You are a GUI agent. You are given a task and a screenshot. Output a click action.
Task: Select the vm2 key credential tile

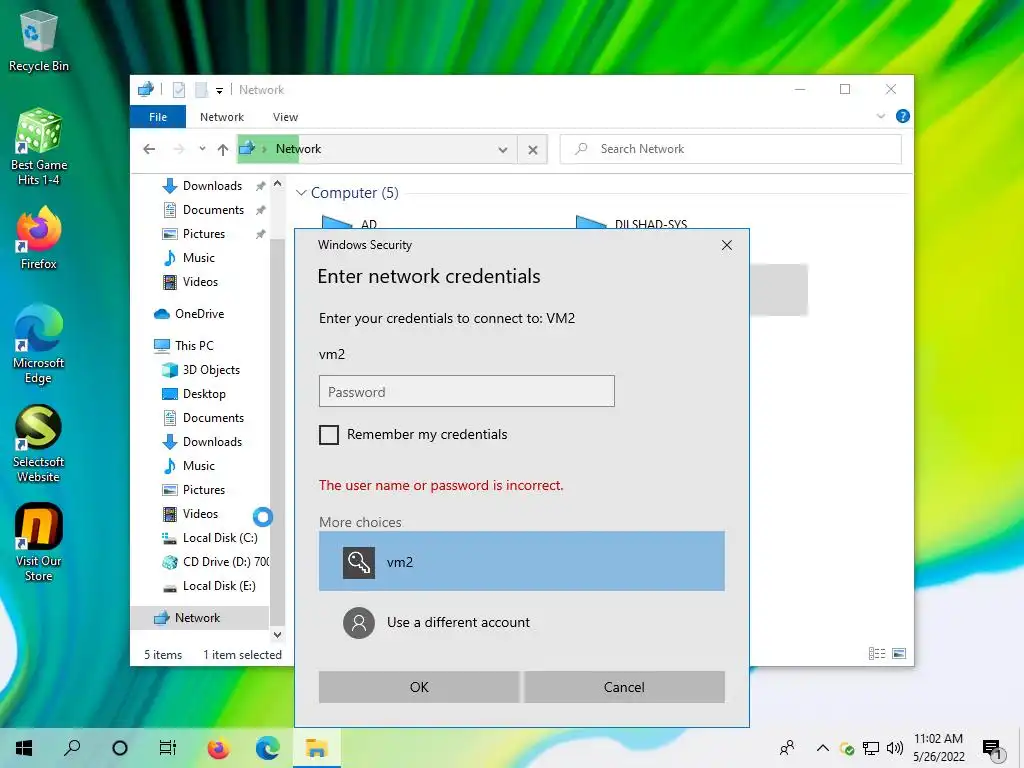pyautogui.click(x=521, y=562)
